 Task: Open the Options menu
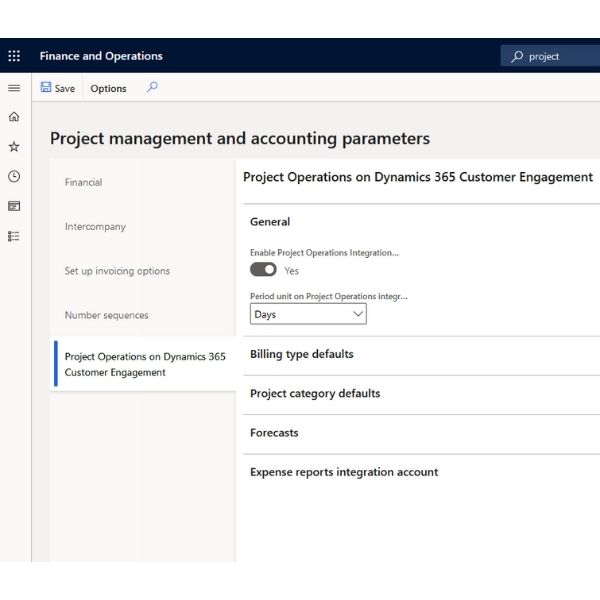tap(108, 88)
